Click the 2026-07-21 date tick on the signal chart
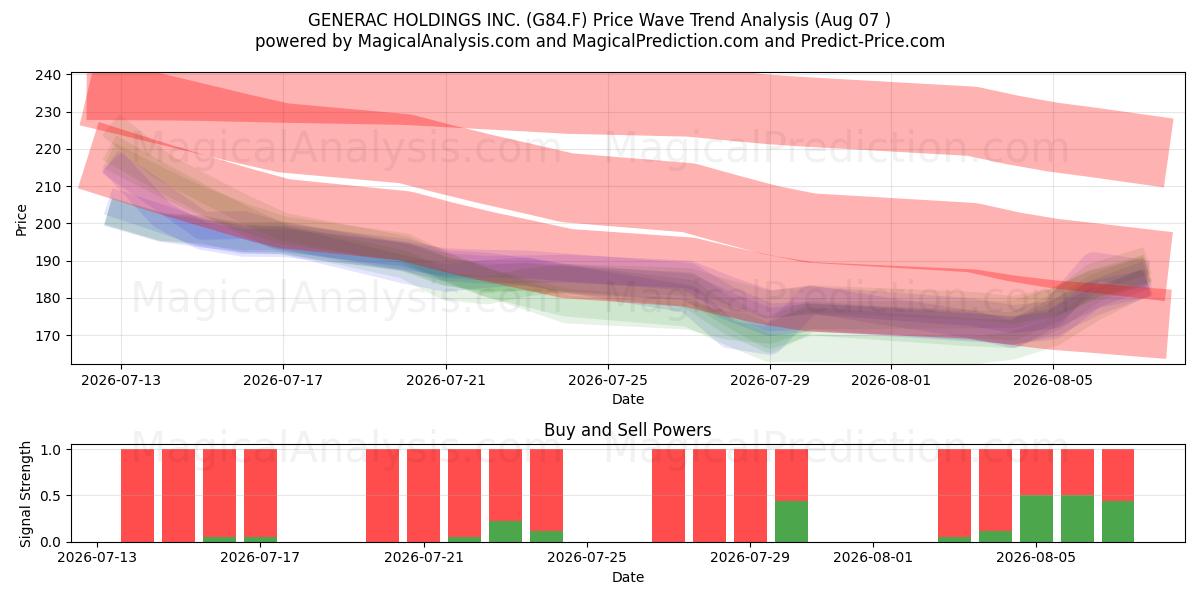The width and height of the screenshot is (1200, 600). coord(424,558)
